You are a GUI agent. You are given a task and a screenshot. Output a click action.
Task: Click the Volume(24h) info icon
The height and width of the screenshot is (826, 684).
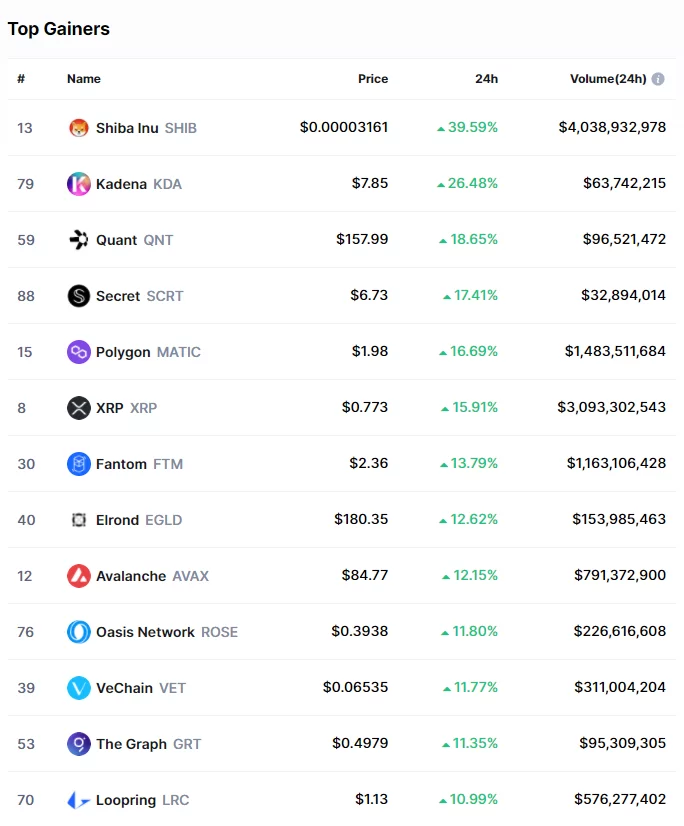[658, 79]
